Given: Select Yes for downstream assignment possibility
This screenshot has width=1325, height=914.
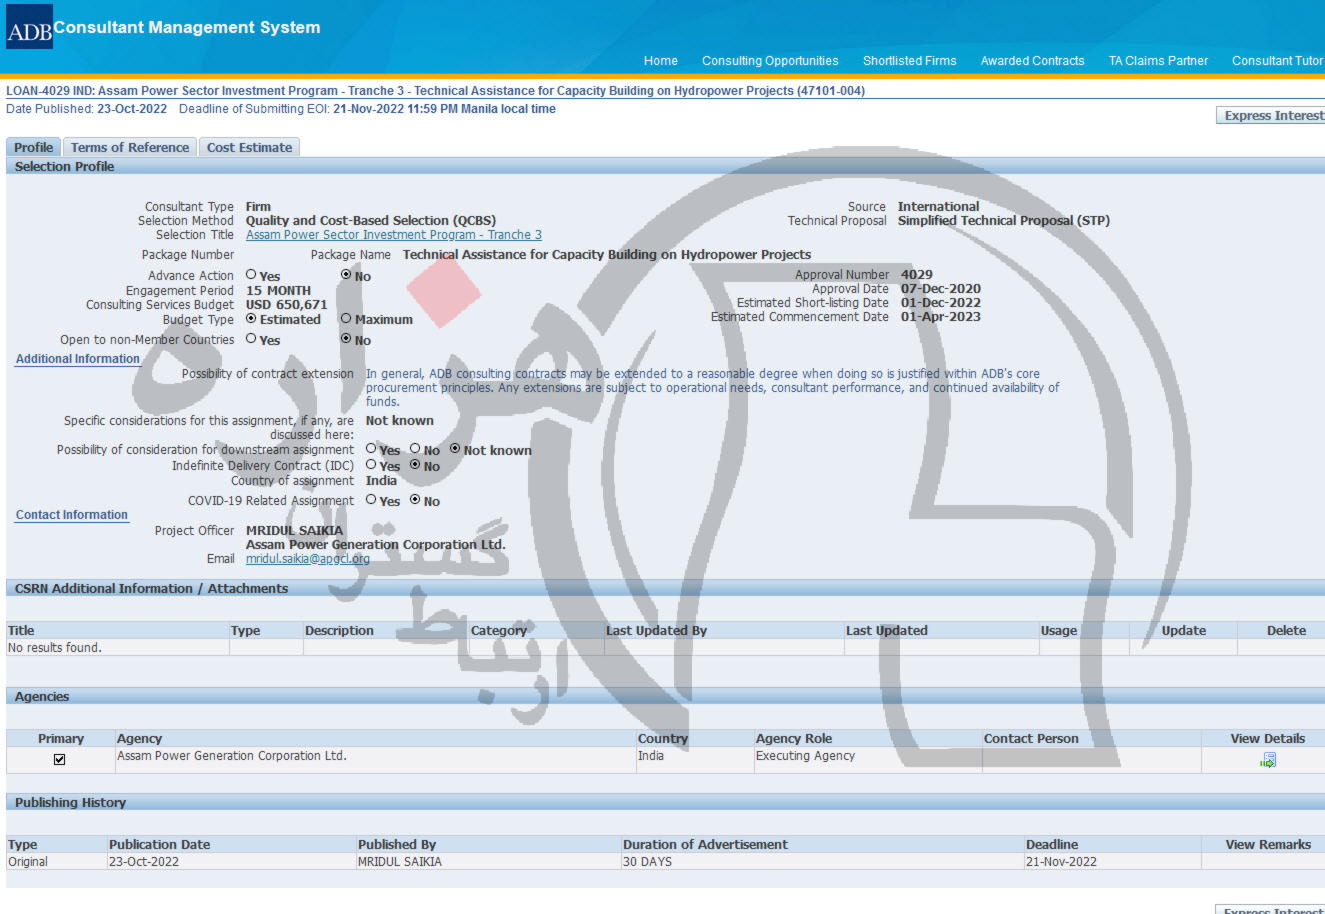Looking at the screenshot, I should [371, 449].
